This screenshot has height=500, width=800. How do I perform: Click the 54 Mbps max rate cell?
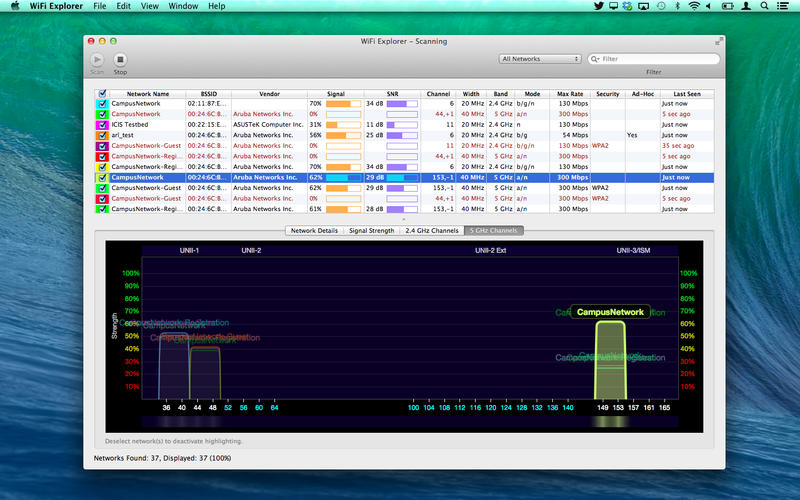coord(573,135)
